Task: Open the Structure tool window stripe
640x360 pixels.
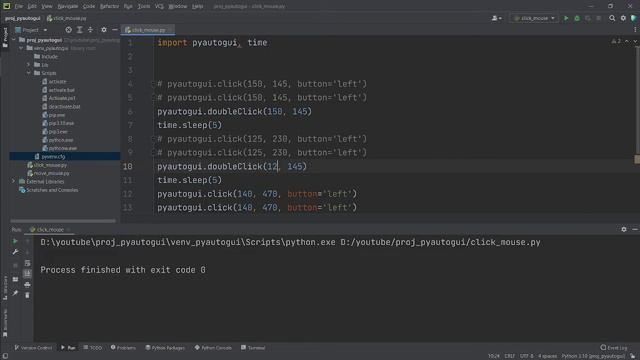Action: coord(5,288)
